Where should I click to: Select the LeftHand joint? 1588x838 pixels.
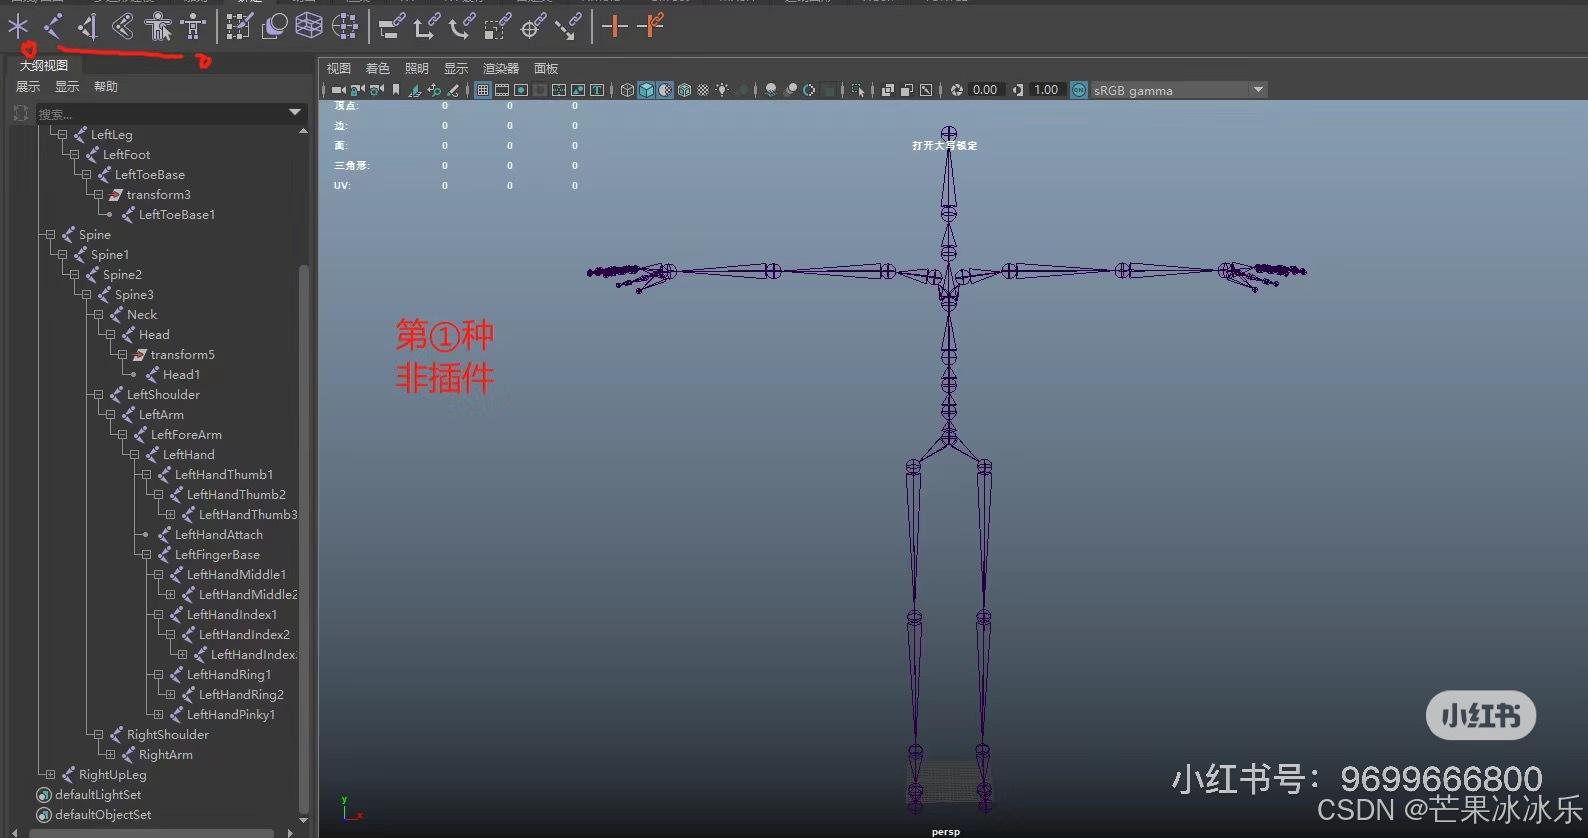coord(188,454)
